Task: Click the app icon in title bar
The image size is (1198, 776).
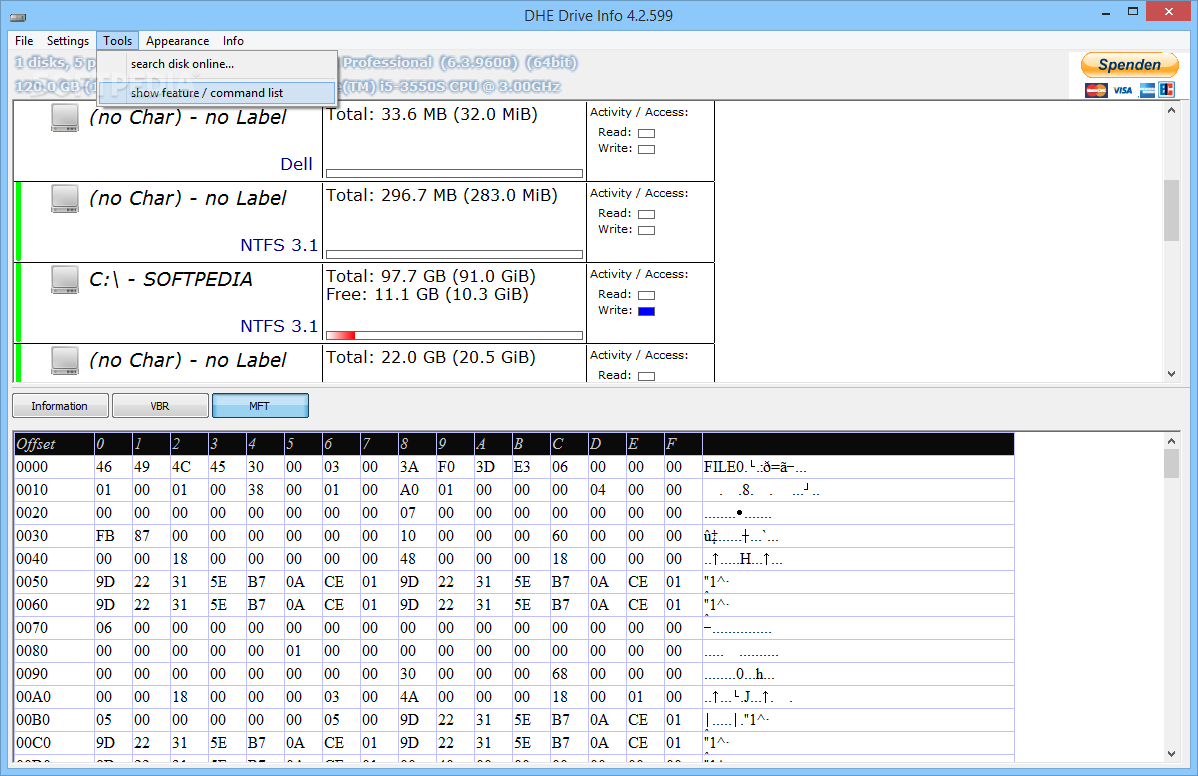Action: [18, 16]
